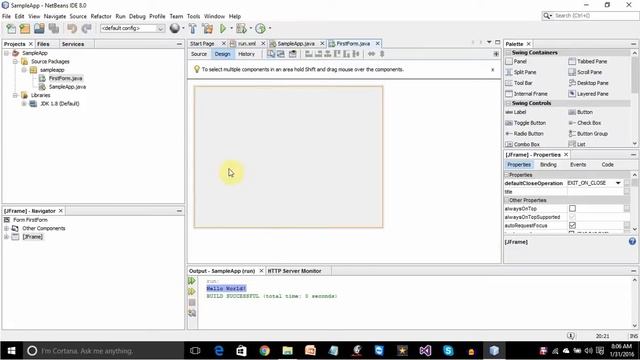This screenshot has height=360, width=640.
Task: Activate Connection Mode in form designer toolbar
Action: pyautogui.click(x=281, y=54)
